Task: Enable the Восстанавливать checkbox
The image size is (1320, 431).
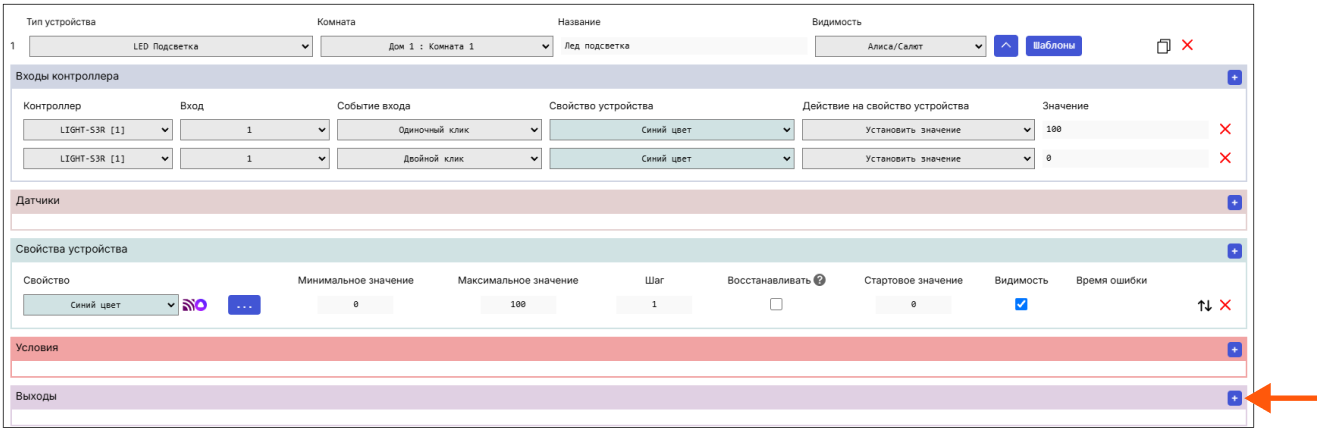Action: pos(776,305)
